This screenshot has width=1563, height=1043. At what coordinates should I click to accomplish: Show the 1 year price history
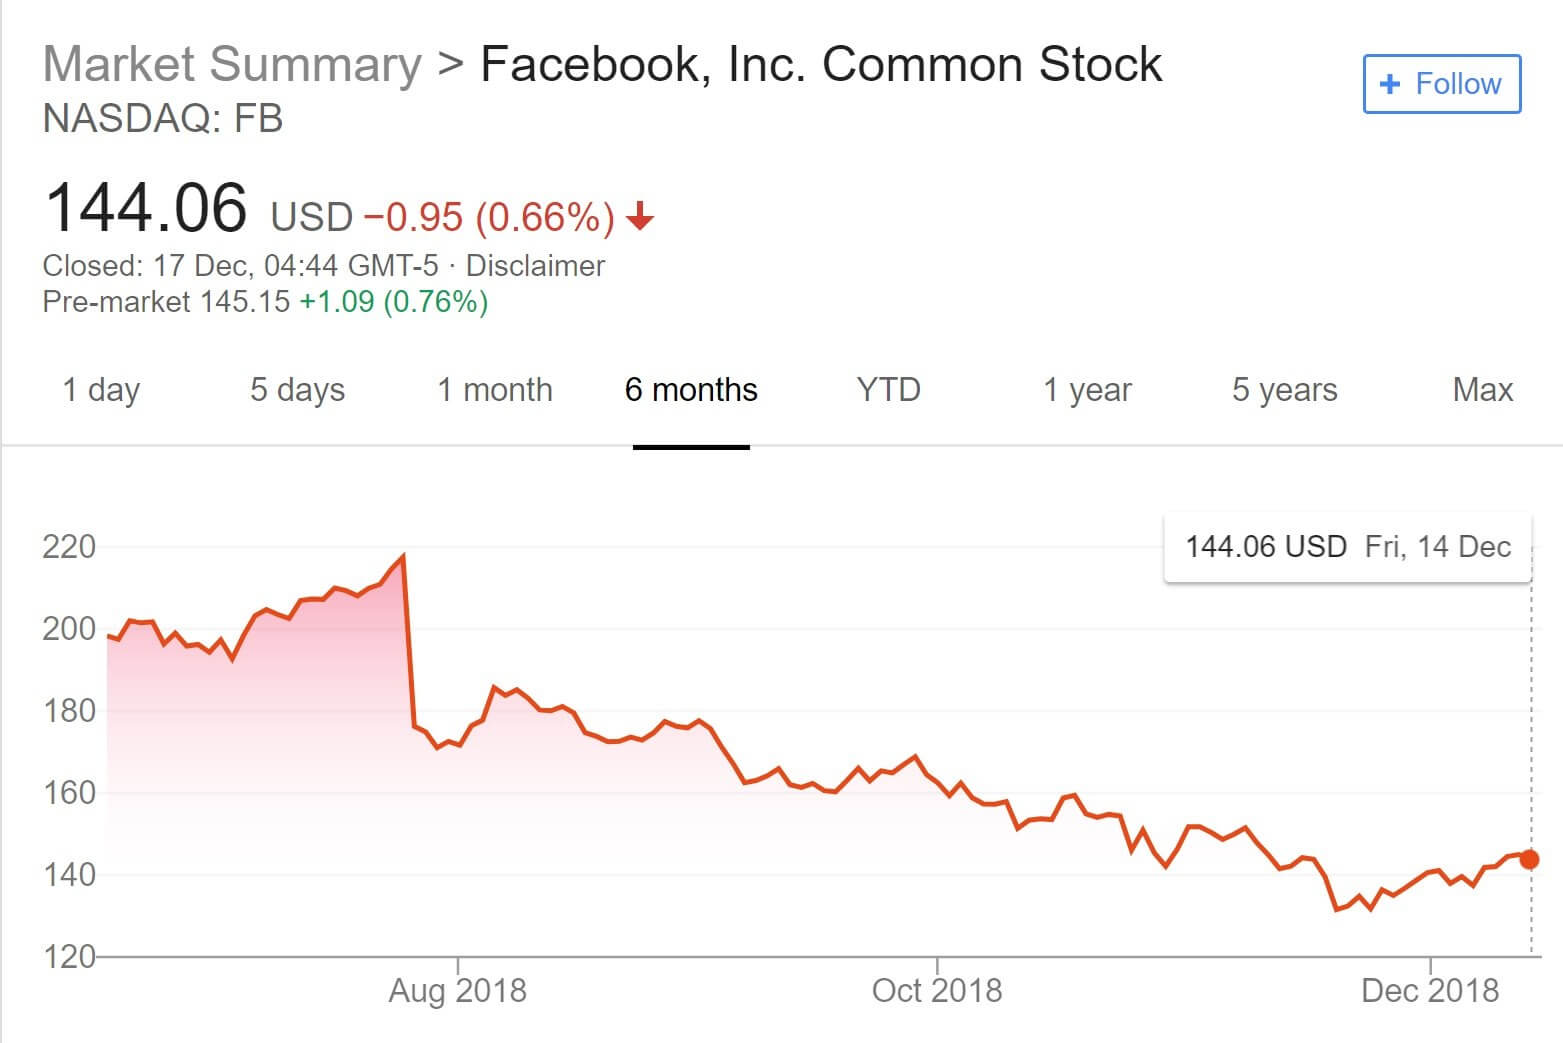coord(1087,390)
